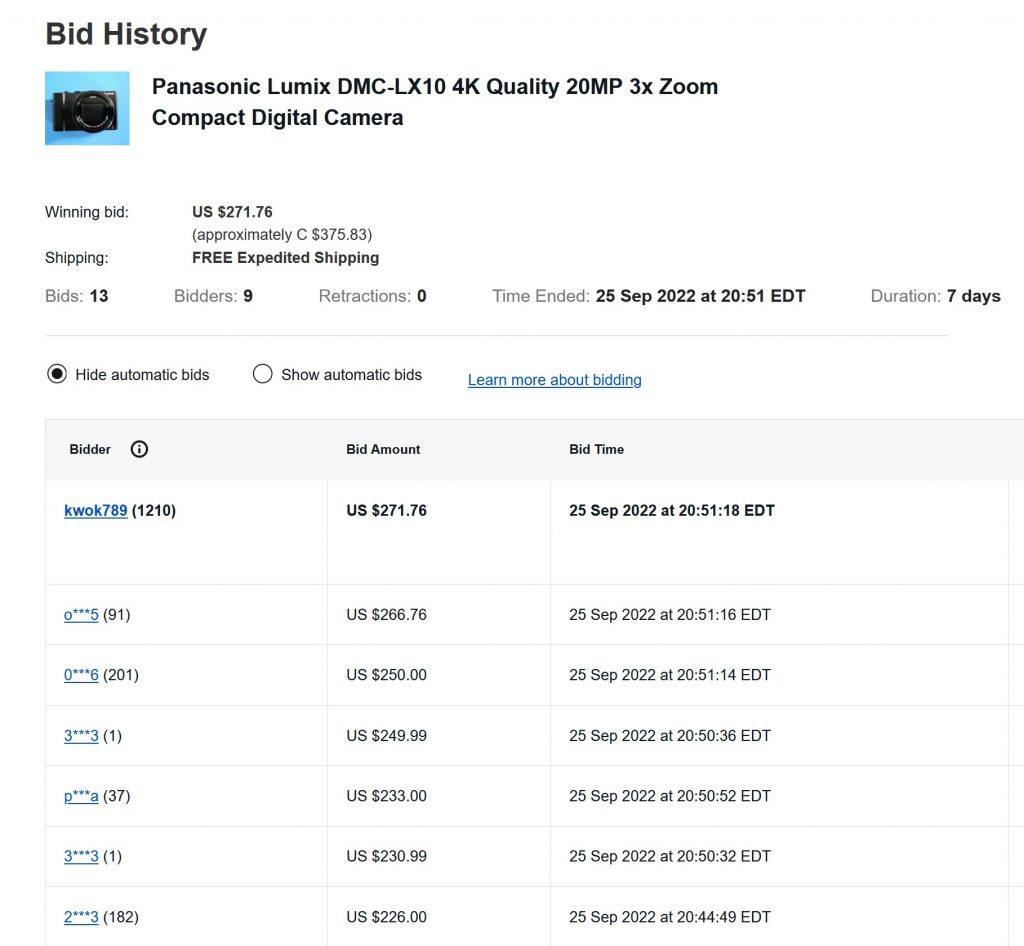Open winning bidder kwok789's profile link

(x=95, y=511)
